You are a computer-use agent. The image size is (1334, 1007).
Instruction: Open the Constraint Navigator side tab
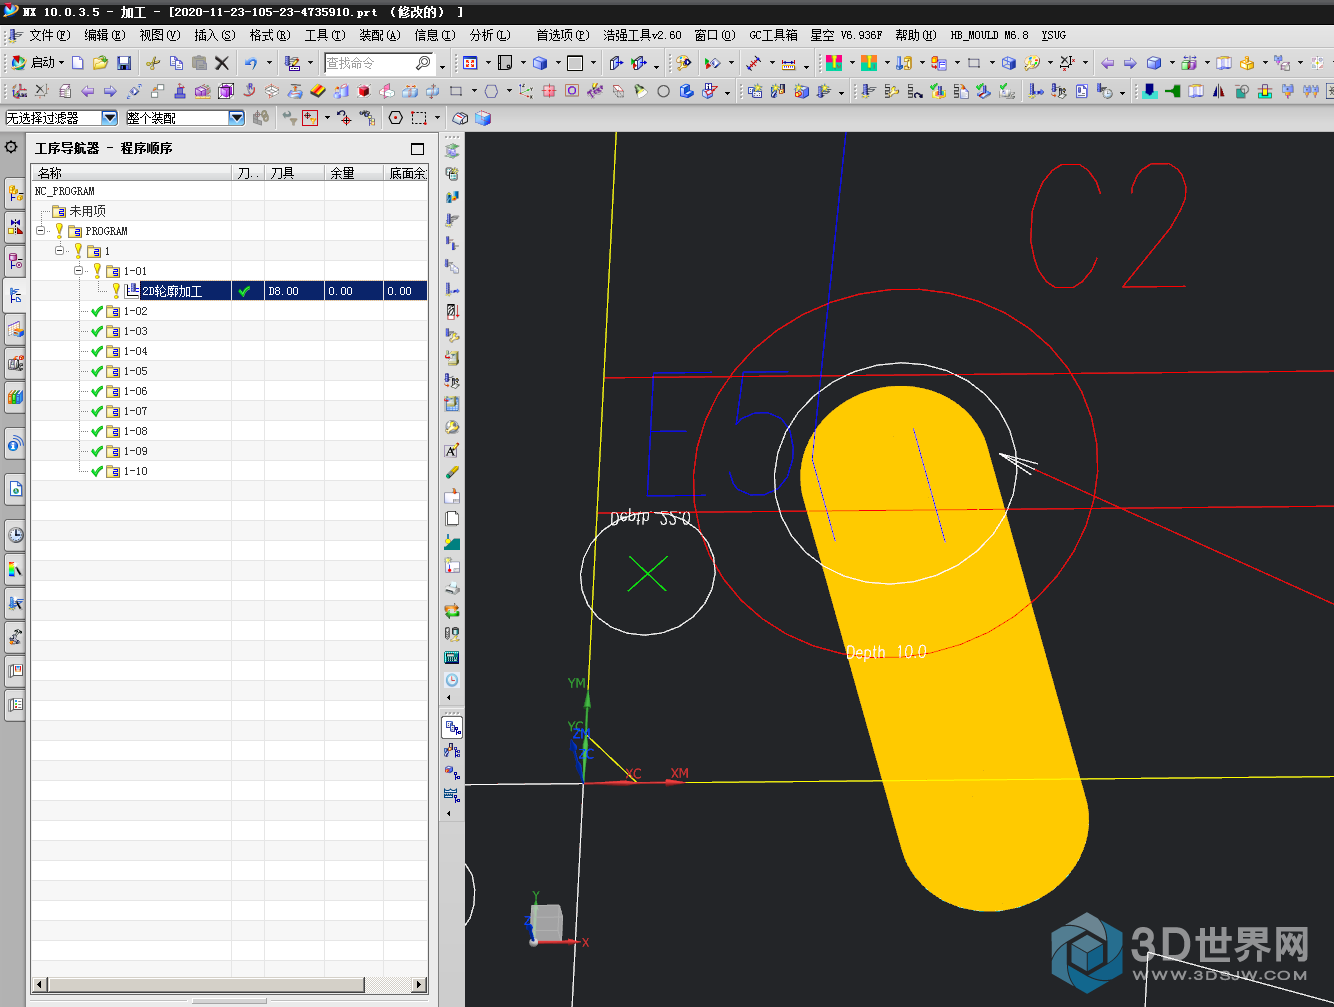[15, 227]
